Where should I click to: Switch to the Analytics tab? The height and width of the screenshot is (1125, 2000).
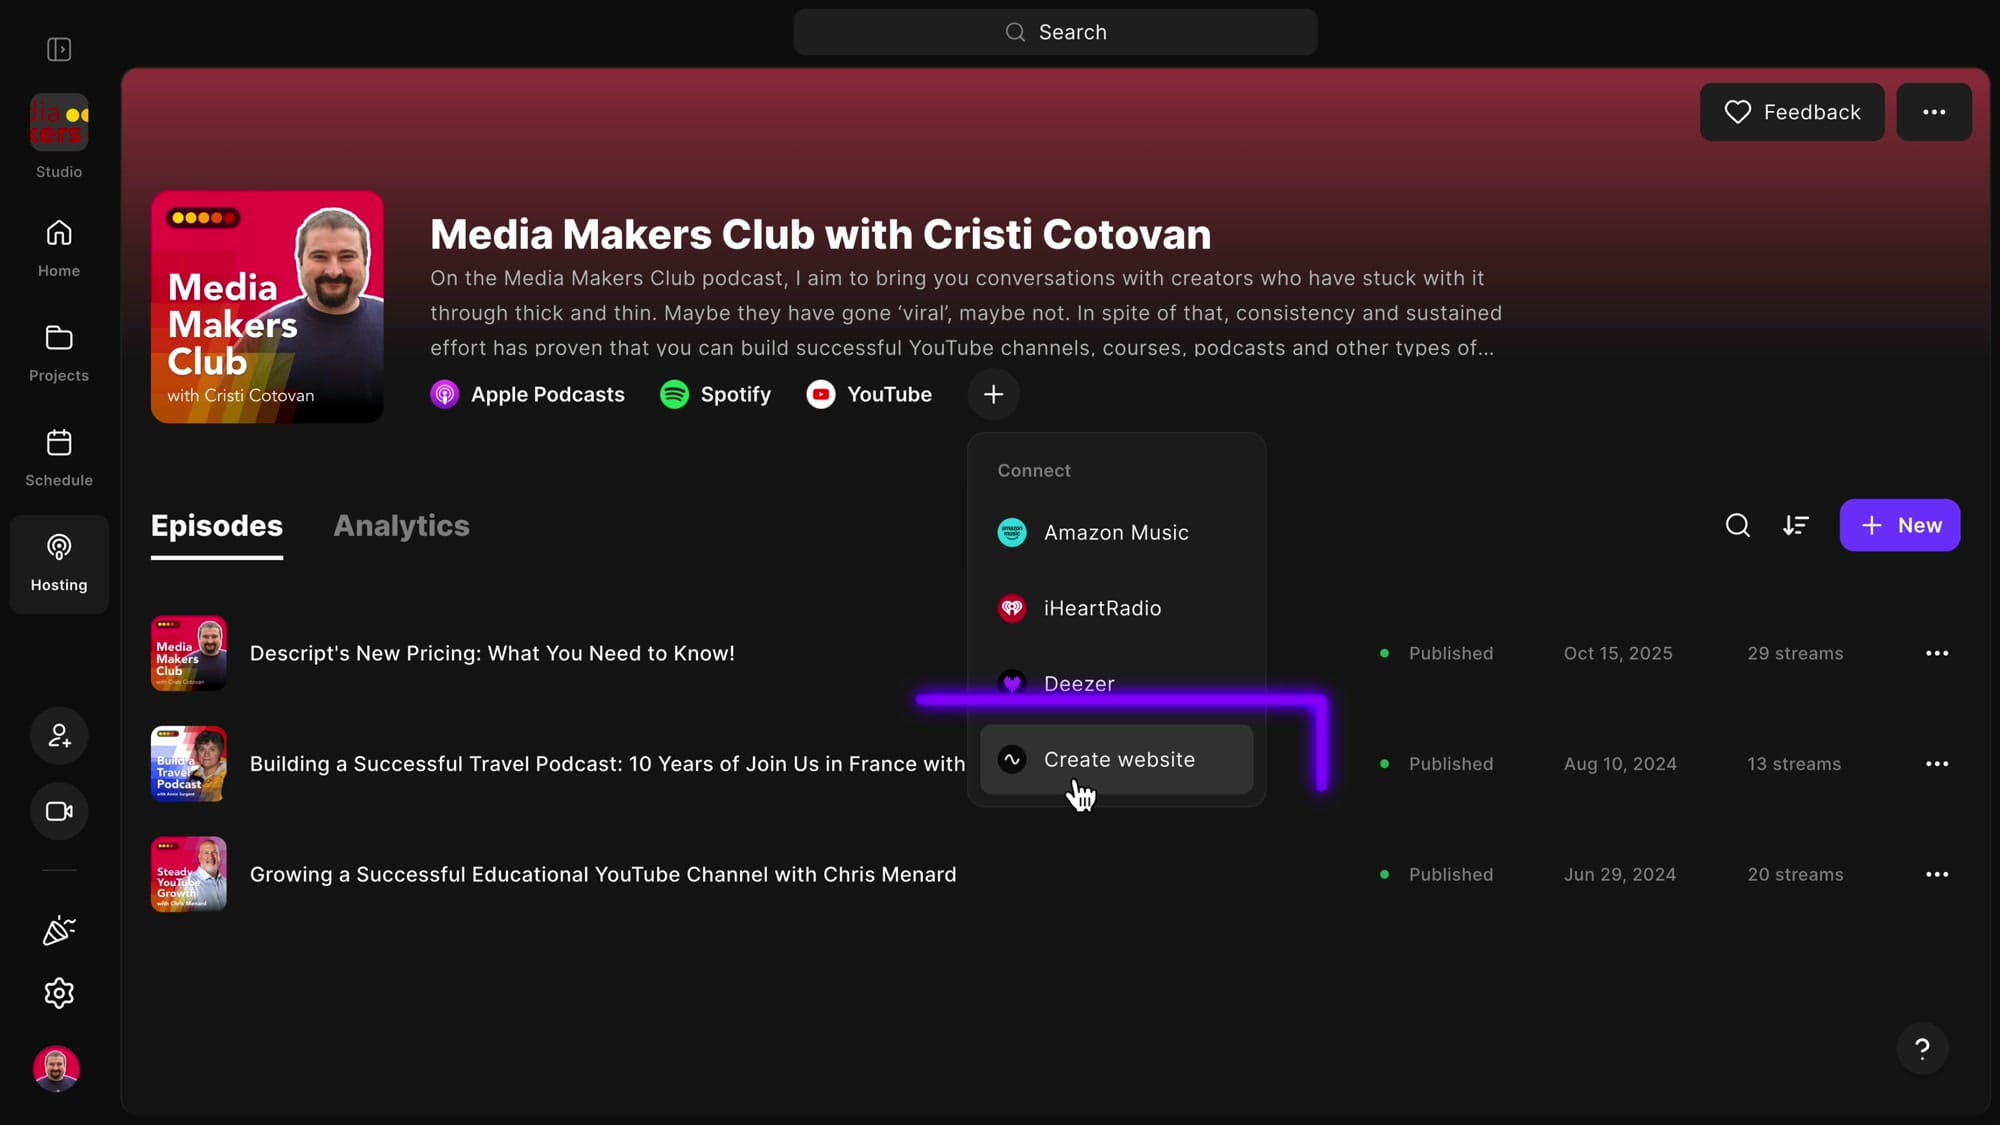[x=401, y=525]
